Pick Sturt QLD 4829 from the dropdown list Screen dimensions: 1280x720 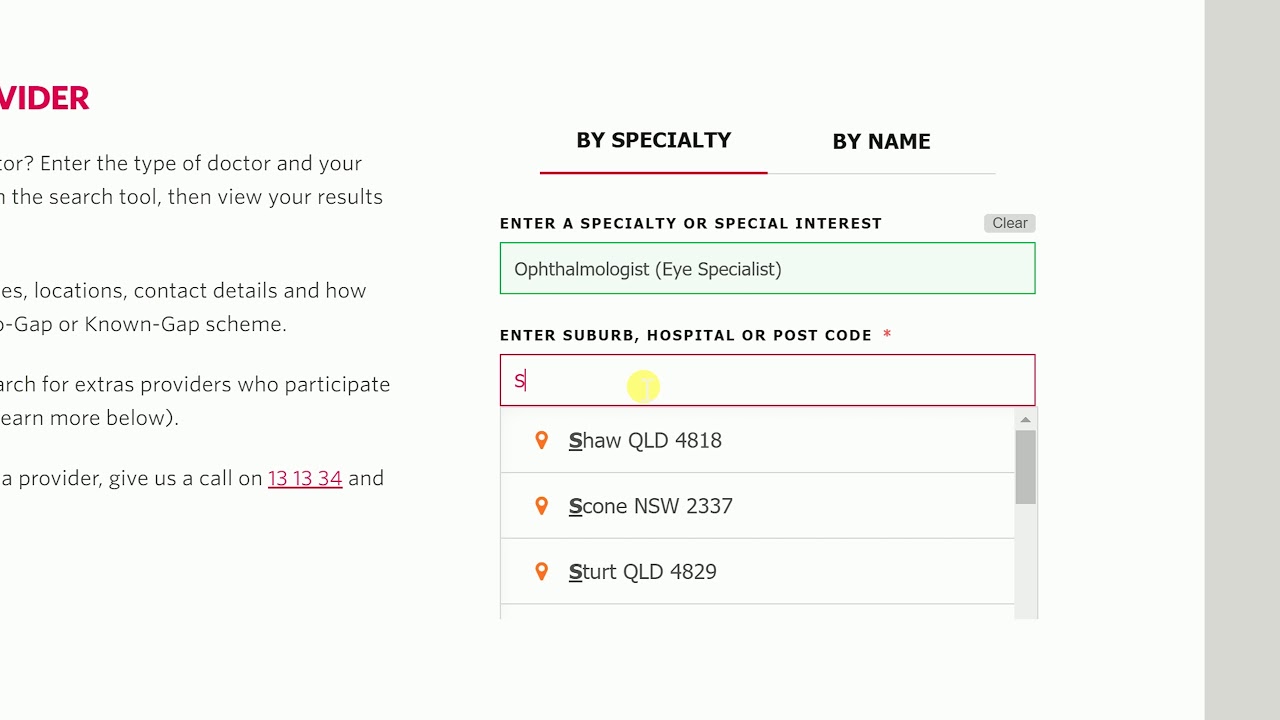click(643, 572)
